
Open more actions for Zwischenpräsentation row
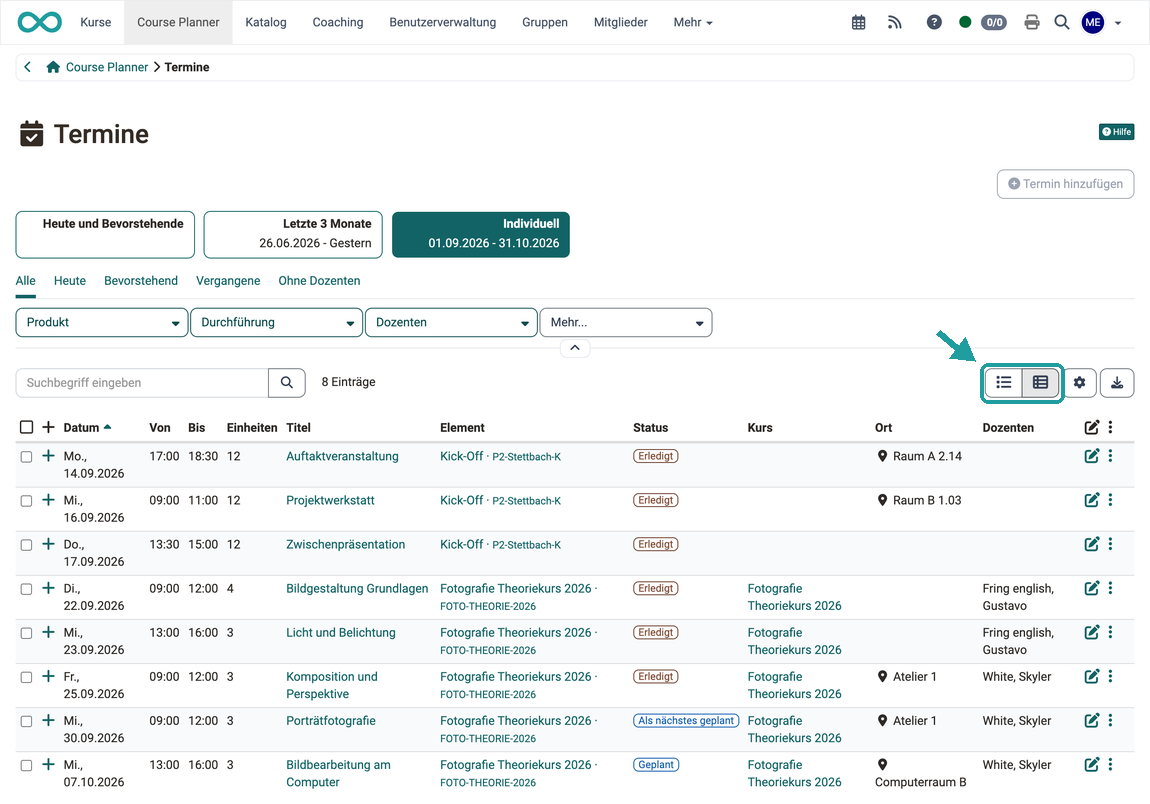1110,544
